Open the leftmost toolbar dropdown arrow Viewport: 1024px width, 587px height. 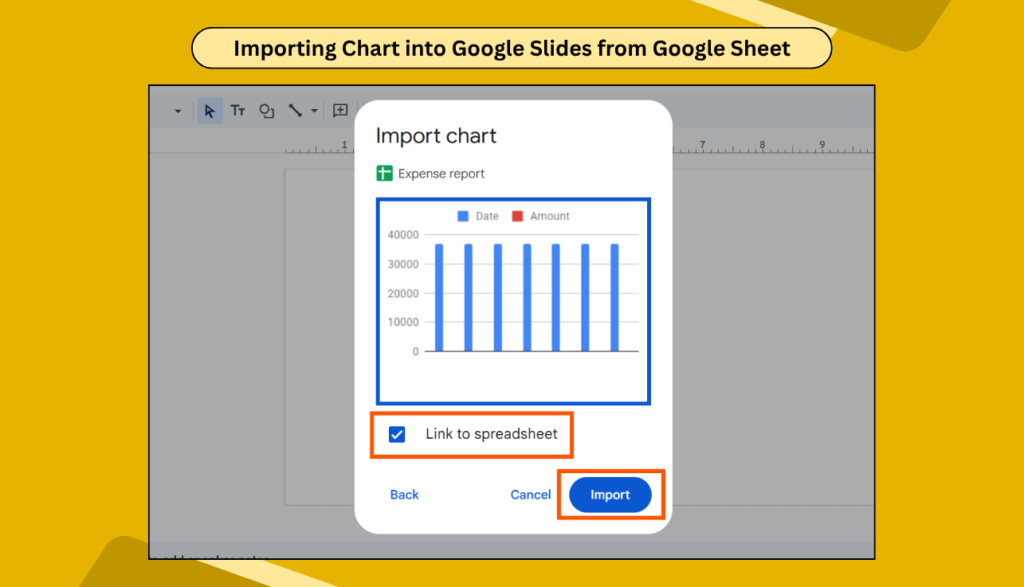coord(178,111)
